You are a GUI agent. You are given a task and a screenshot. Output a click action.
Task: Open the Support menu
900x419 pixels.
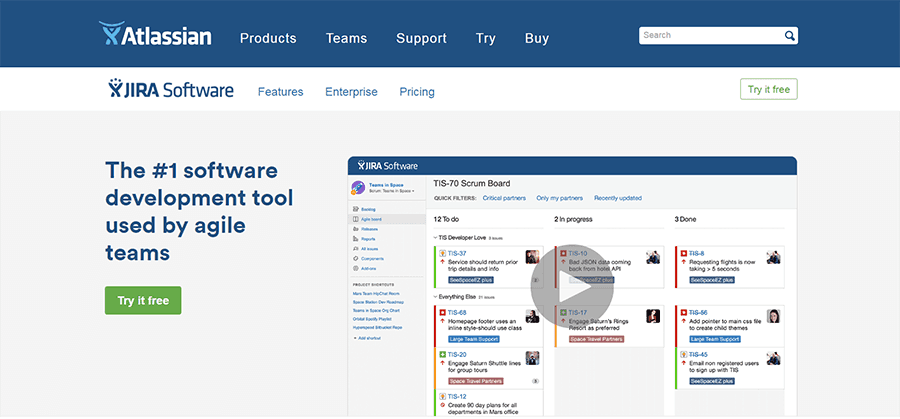point(421,38)
